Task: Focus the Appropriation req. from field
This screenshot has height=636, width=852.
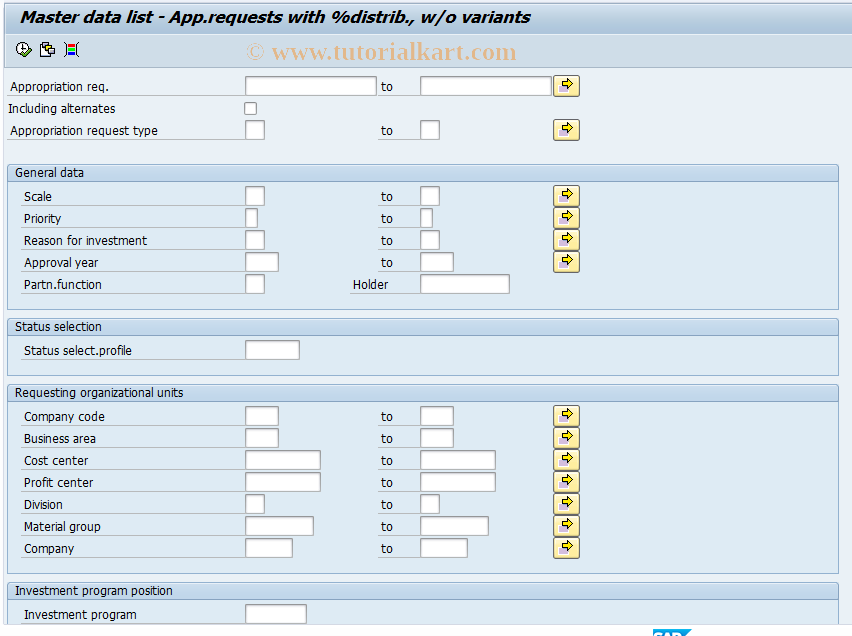Action: pyautogui.click(x=311, y=86)
